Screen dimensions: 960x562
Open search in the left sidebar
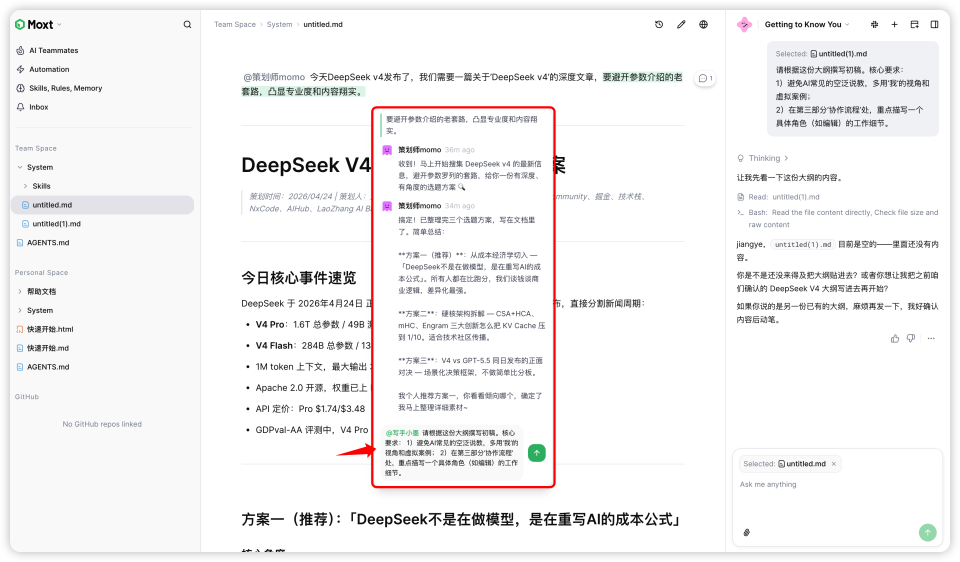point(187,24)
